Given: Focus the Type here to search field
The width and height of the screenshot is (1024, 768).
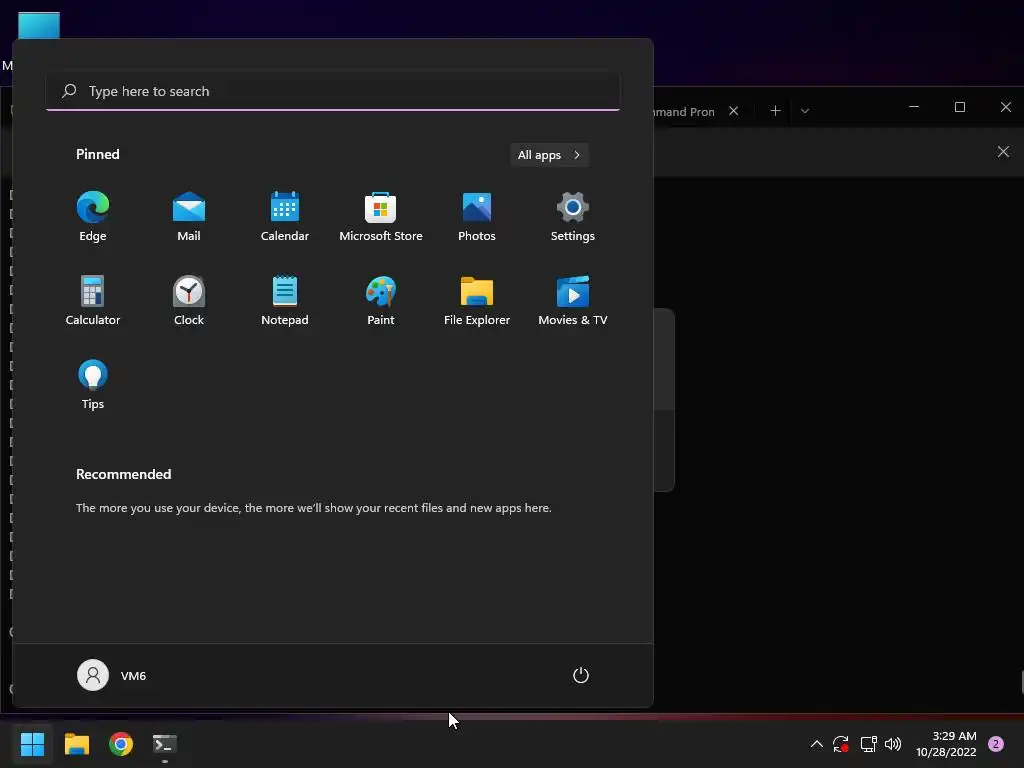Looking at the screenshot, I should (x=333, y=91).
